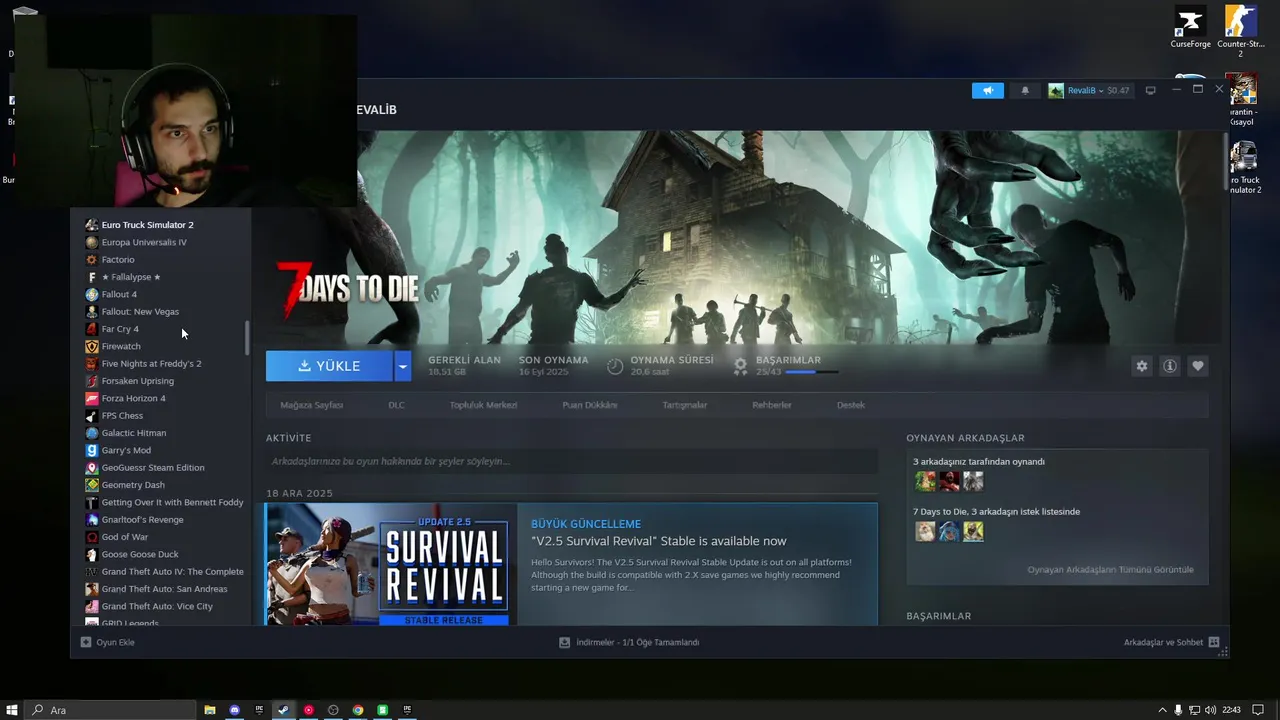Open the RevaliB account dropdown
Image resolution: width=1280 pixels, height=720 pixels.
click(x=1089, y=91)
